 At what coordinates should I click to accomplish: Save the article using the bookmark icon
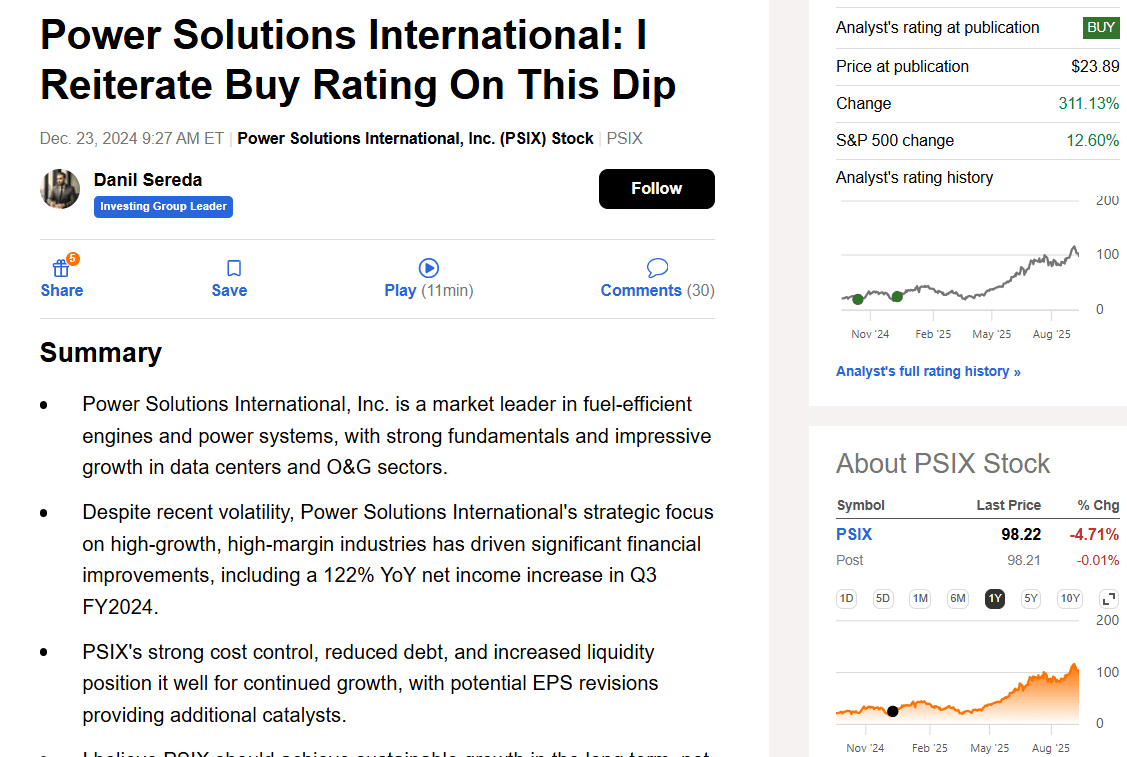pos(229,278)
